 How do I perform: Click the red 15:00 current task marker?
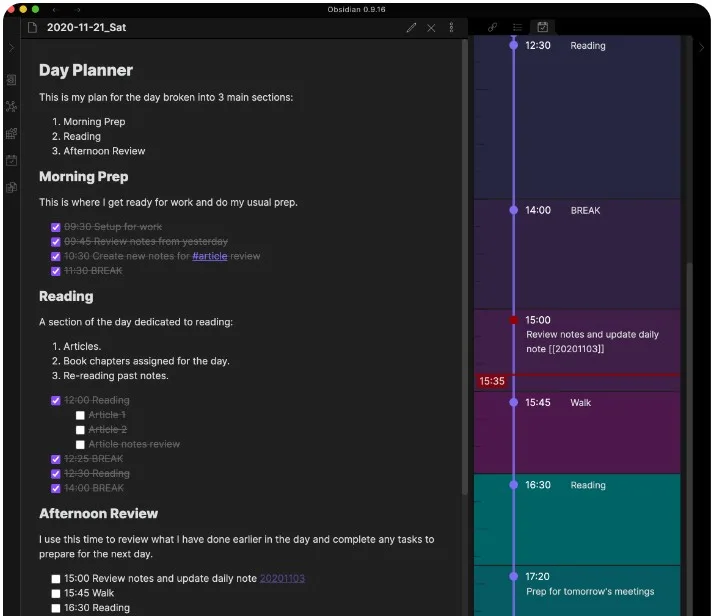pyautogui.click(x=514, y=320)
